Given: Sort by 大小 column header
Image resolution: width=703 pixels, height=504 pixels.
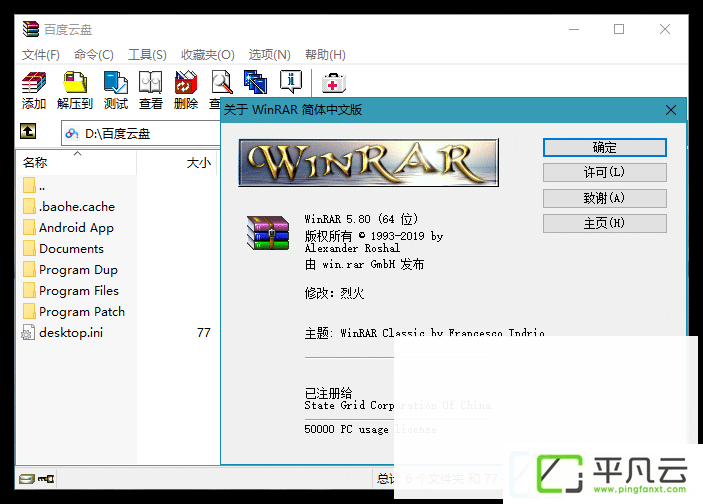Looking at the screenshot, I should (x=177, y=162).
